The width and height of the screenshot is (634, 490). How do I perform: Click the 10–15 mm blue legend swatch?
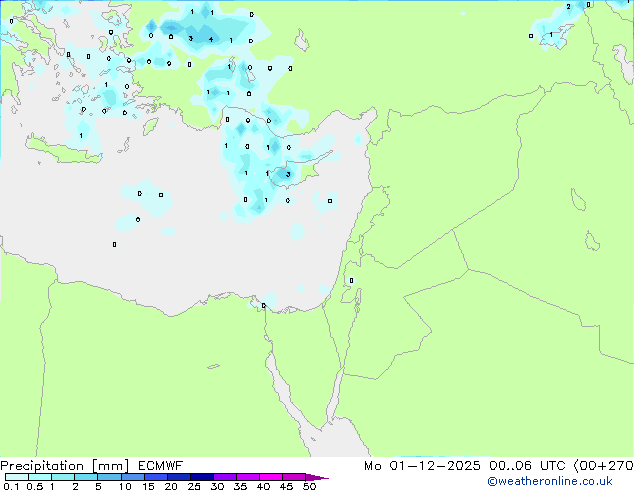point(132,477)
